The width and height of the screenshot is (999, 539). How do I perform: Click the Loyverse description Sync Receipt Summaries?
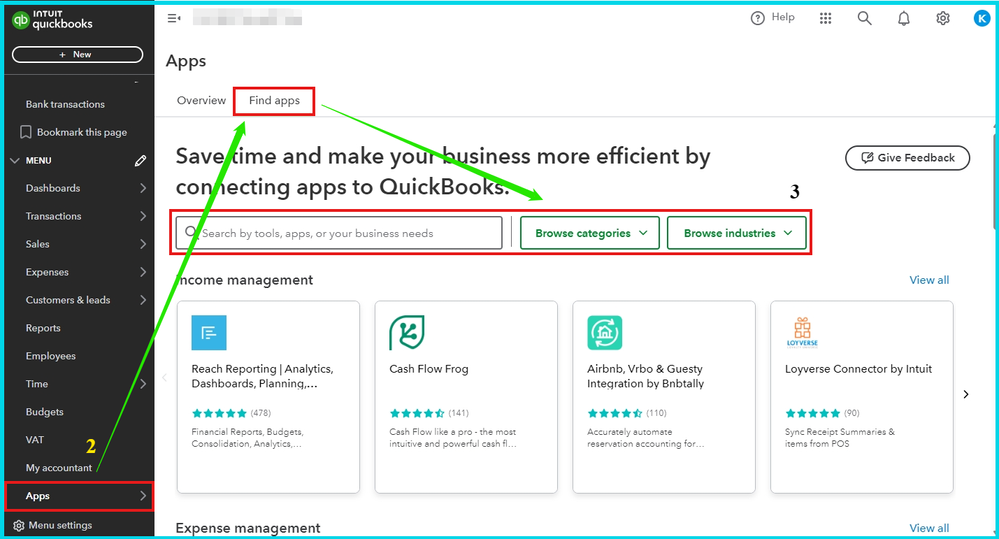point(840,438)
